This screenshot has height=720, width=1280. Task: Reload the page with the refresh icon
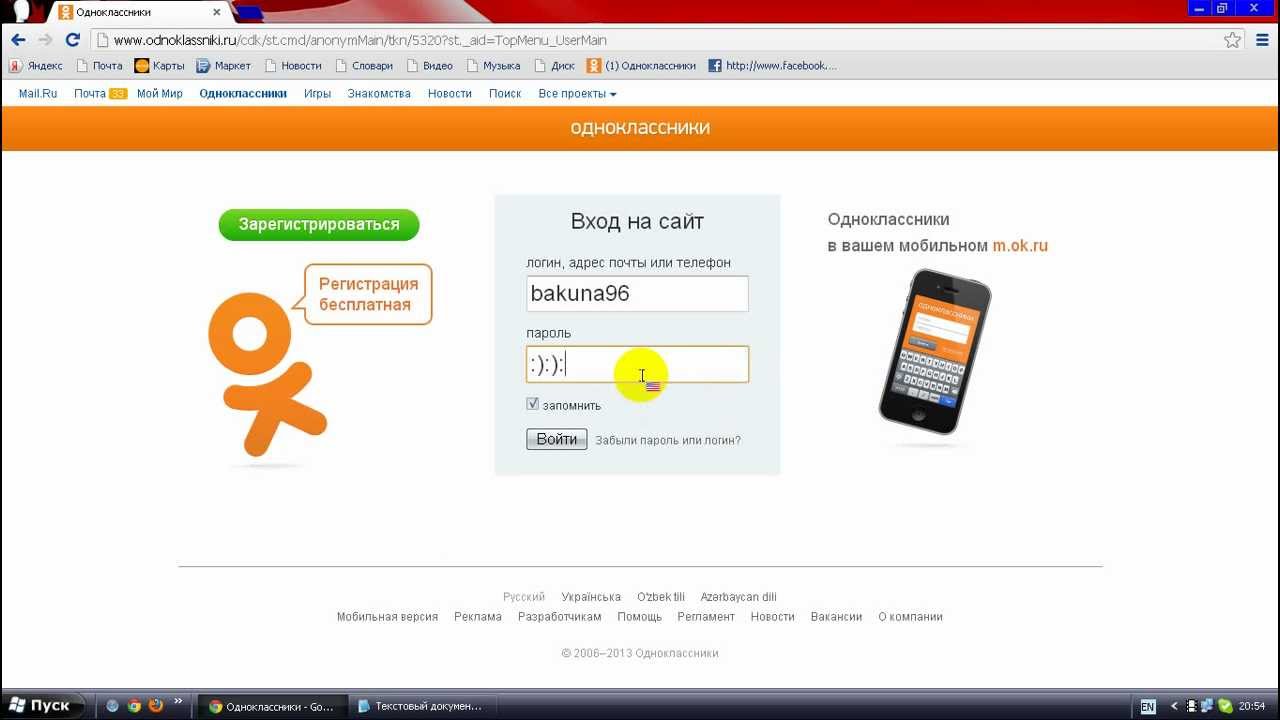point(72,40)
